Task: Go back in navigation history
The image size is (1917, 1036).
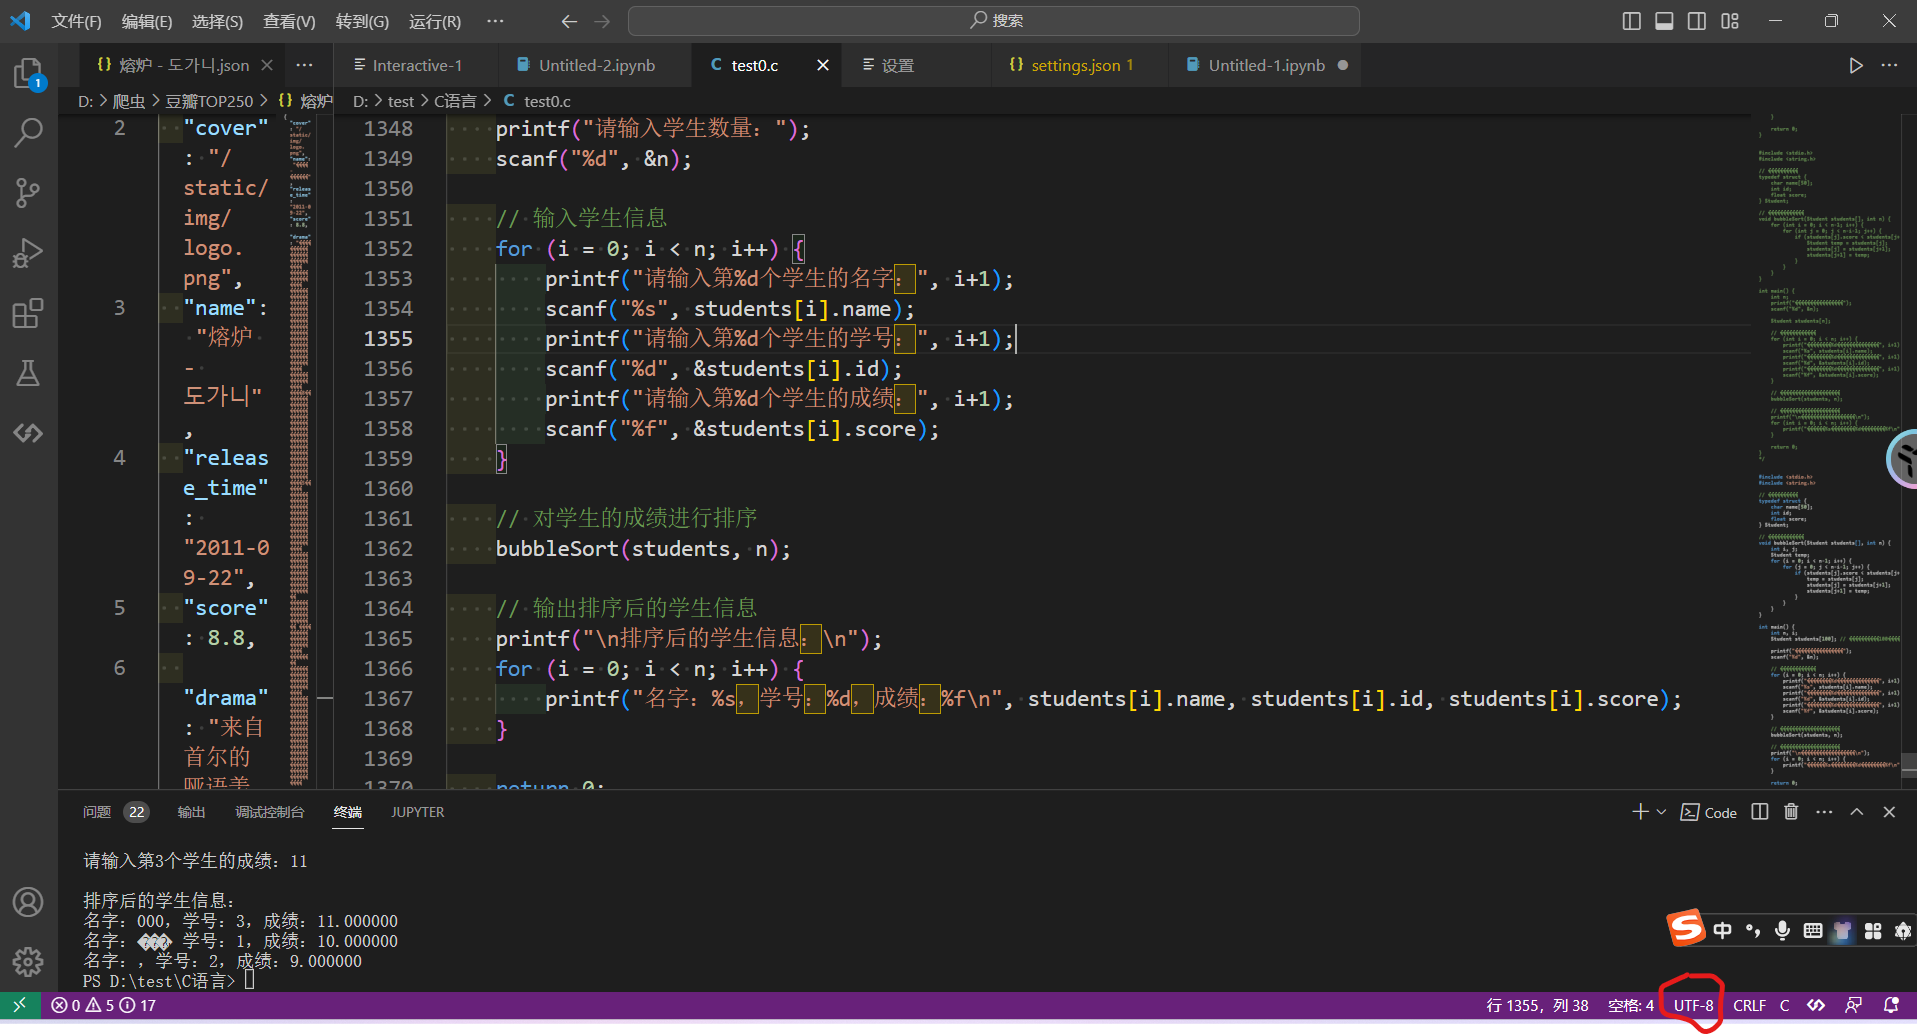Action: [x=569, y=21]
